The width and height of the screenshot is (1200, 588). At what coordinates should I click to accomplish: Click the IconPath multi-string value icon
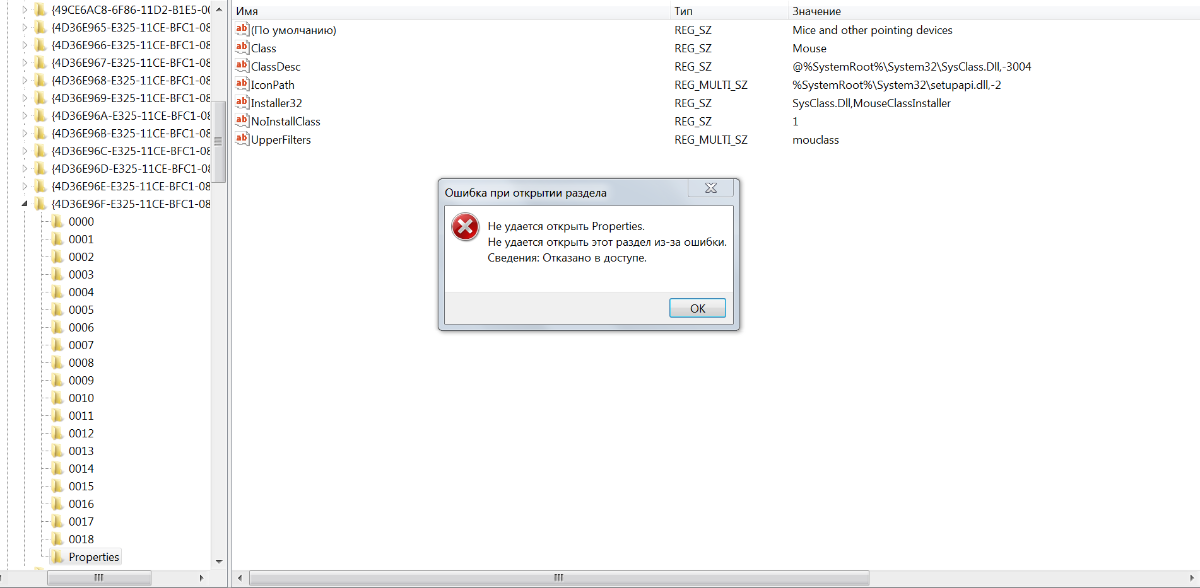point(242,84)
